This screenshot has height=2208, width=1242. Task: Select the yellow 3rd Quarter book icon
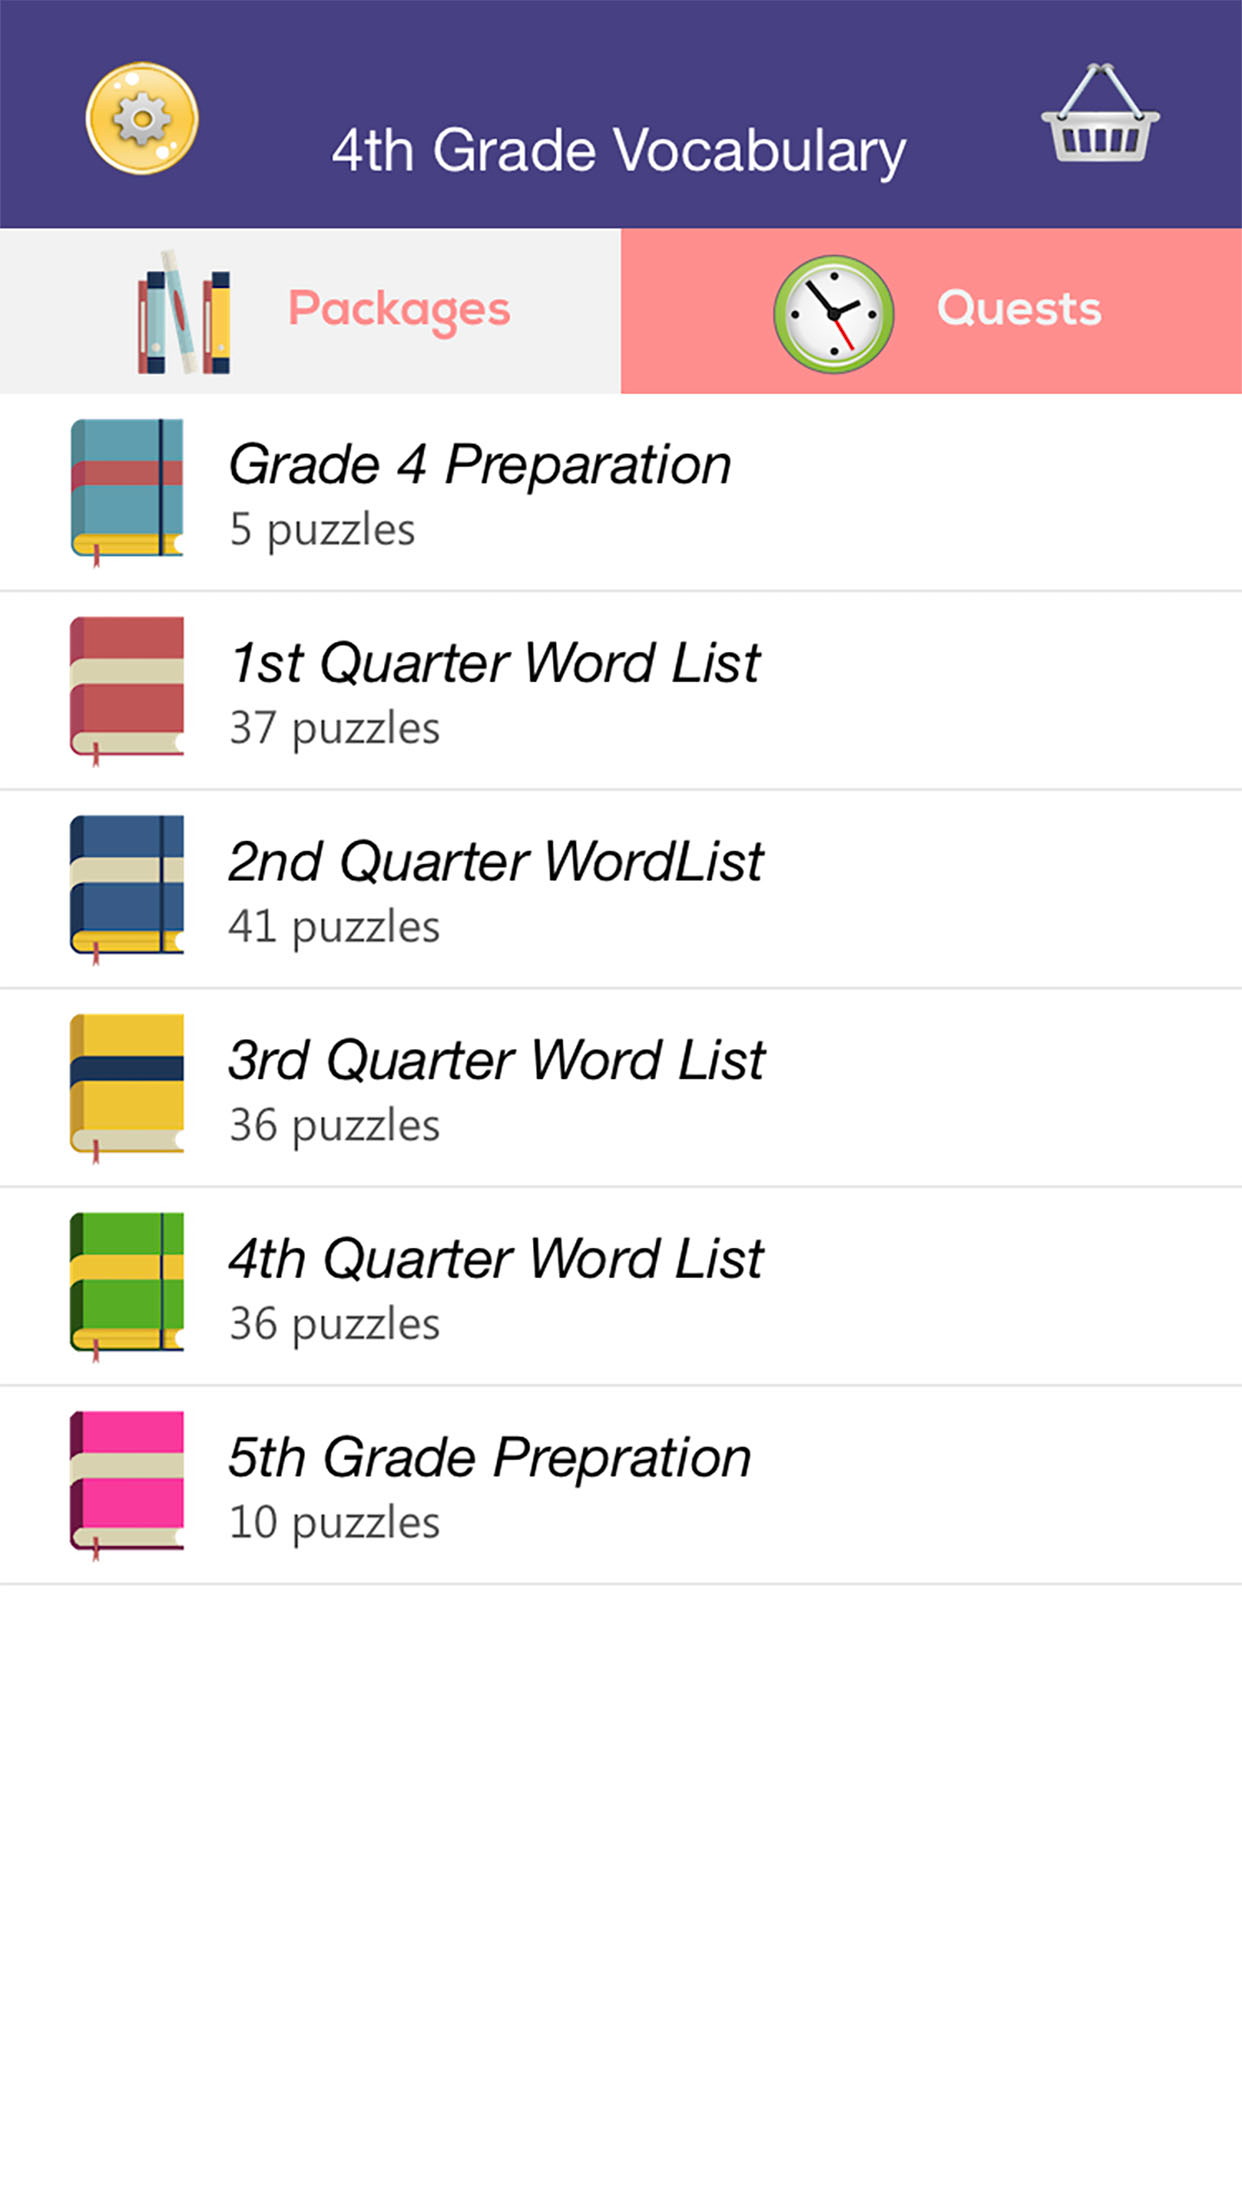coord(127,1088)
